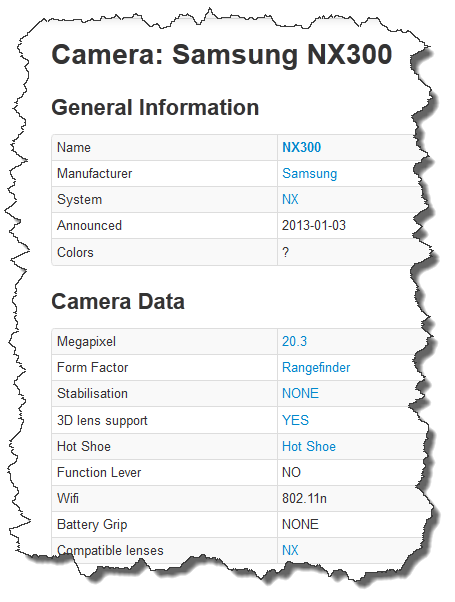Select the 2013-01-03 announced date value
Viewport: 455px width, 602px height.
[x=314, y=225]
